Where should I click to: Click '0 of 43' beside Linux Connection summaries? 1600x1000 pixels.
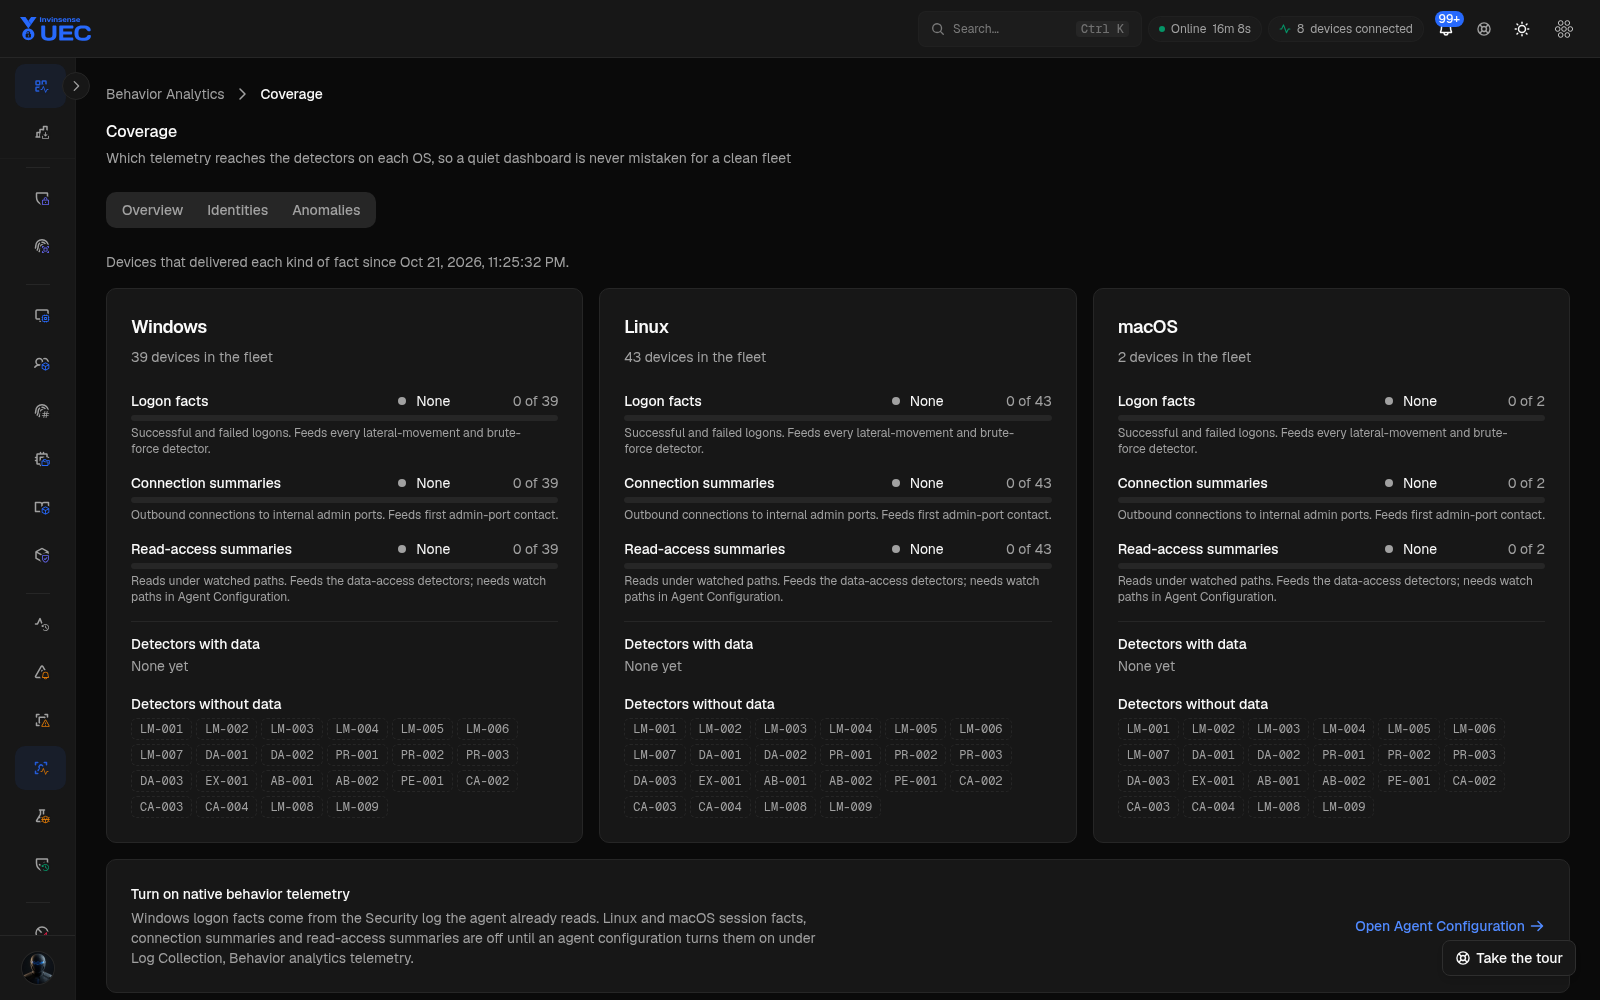coord(1029,483)
